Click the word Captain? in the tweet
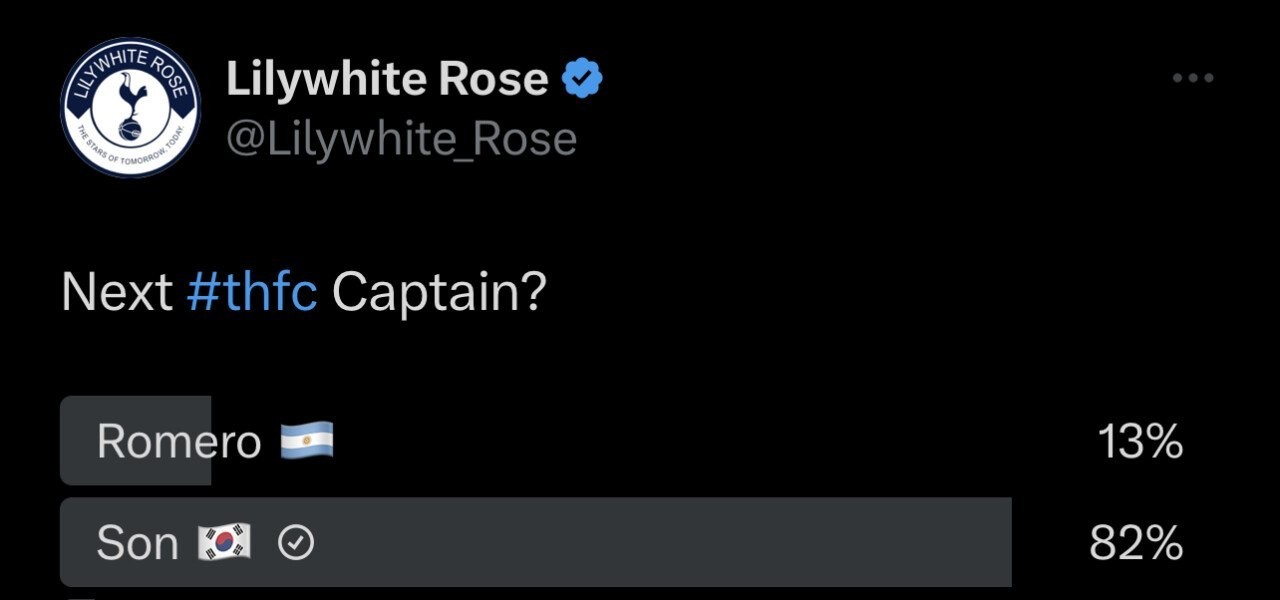 point(439,293)
